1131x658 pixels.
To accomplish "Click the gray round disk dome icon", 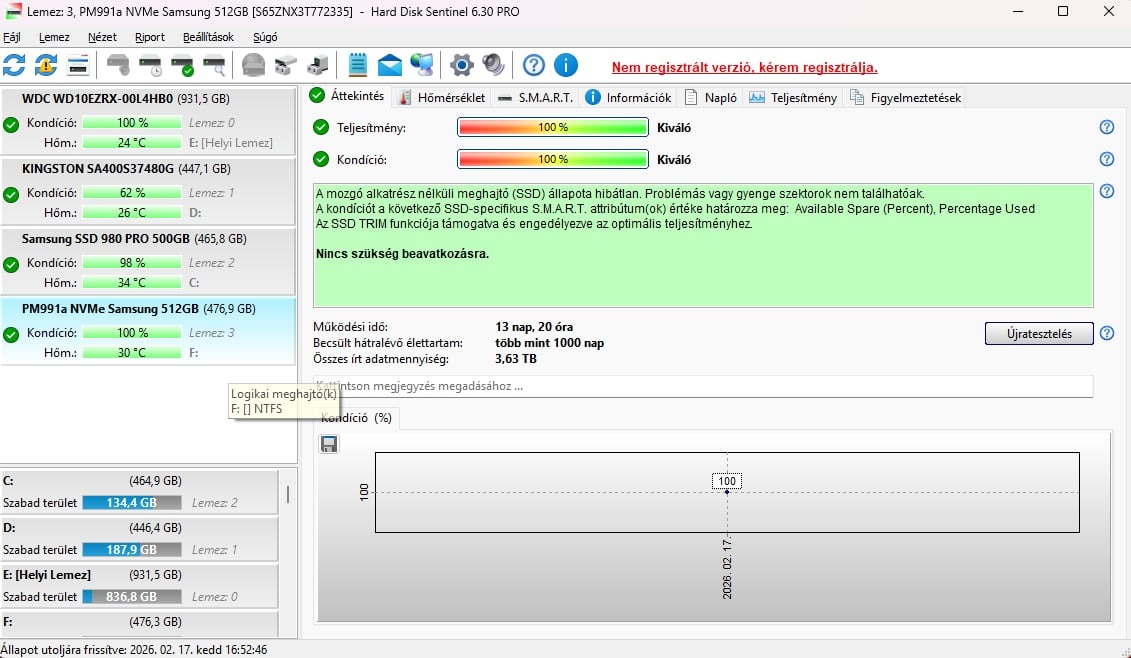I will tap(253, 66).
